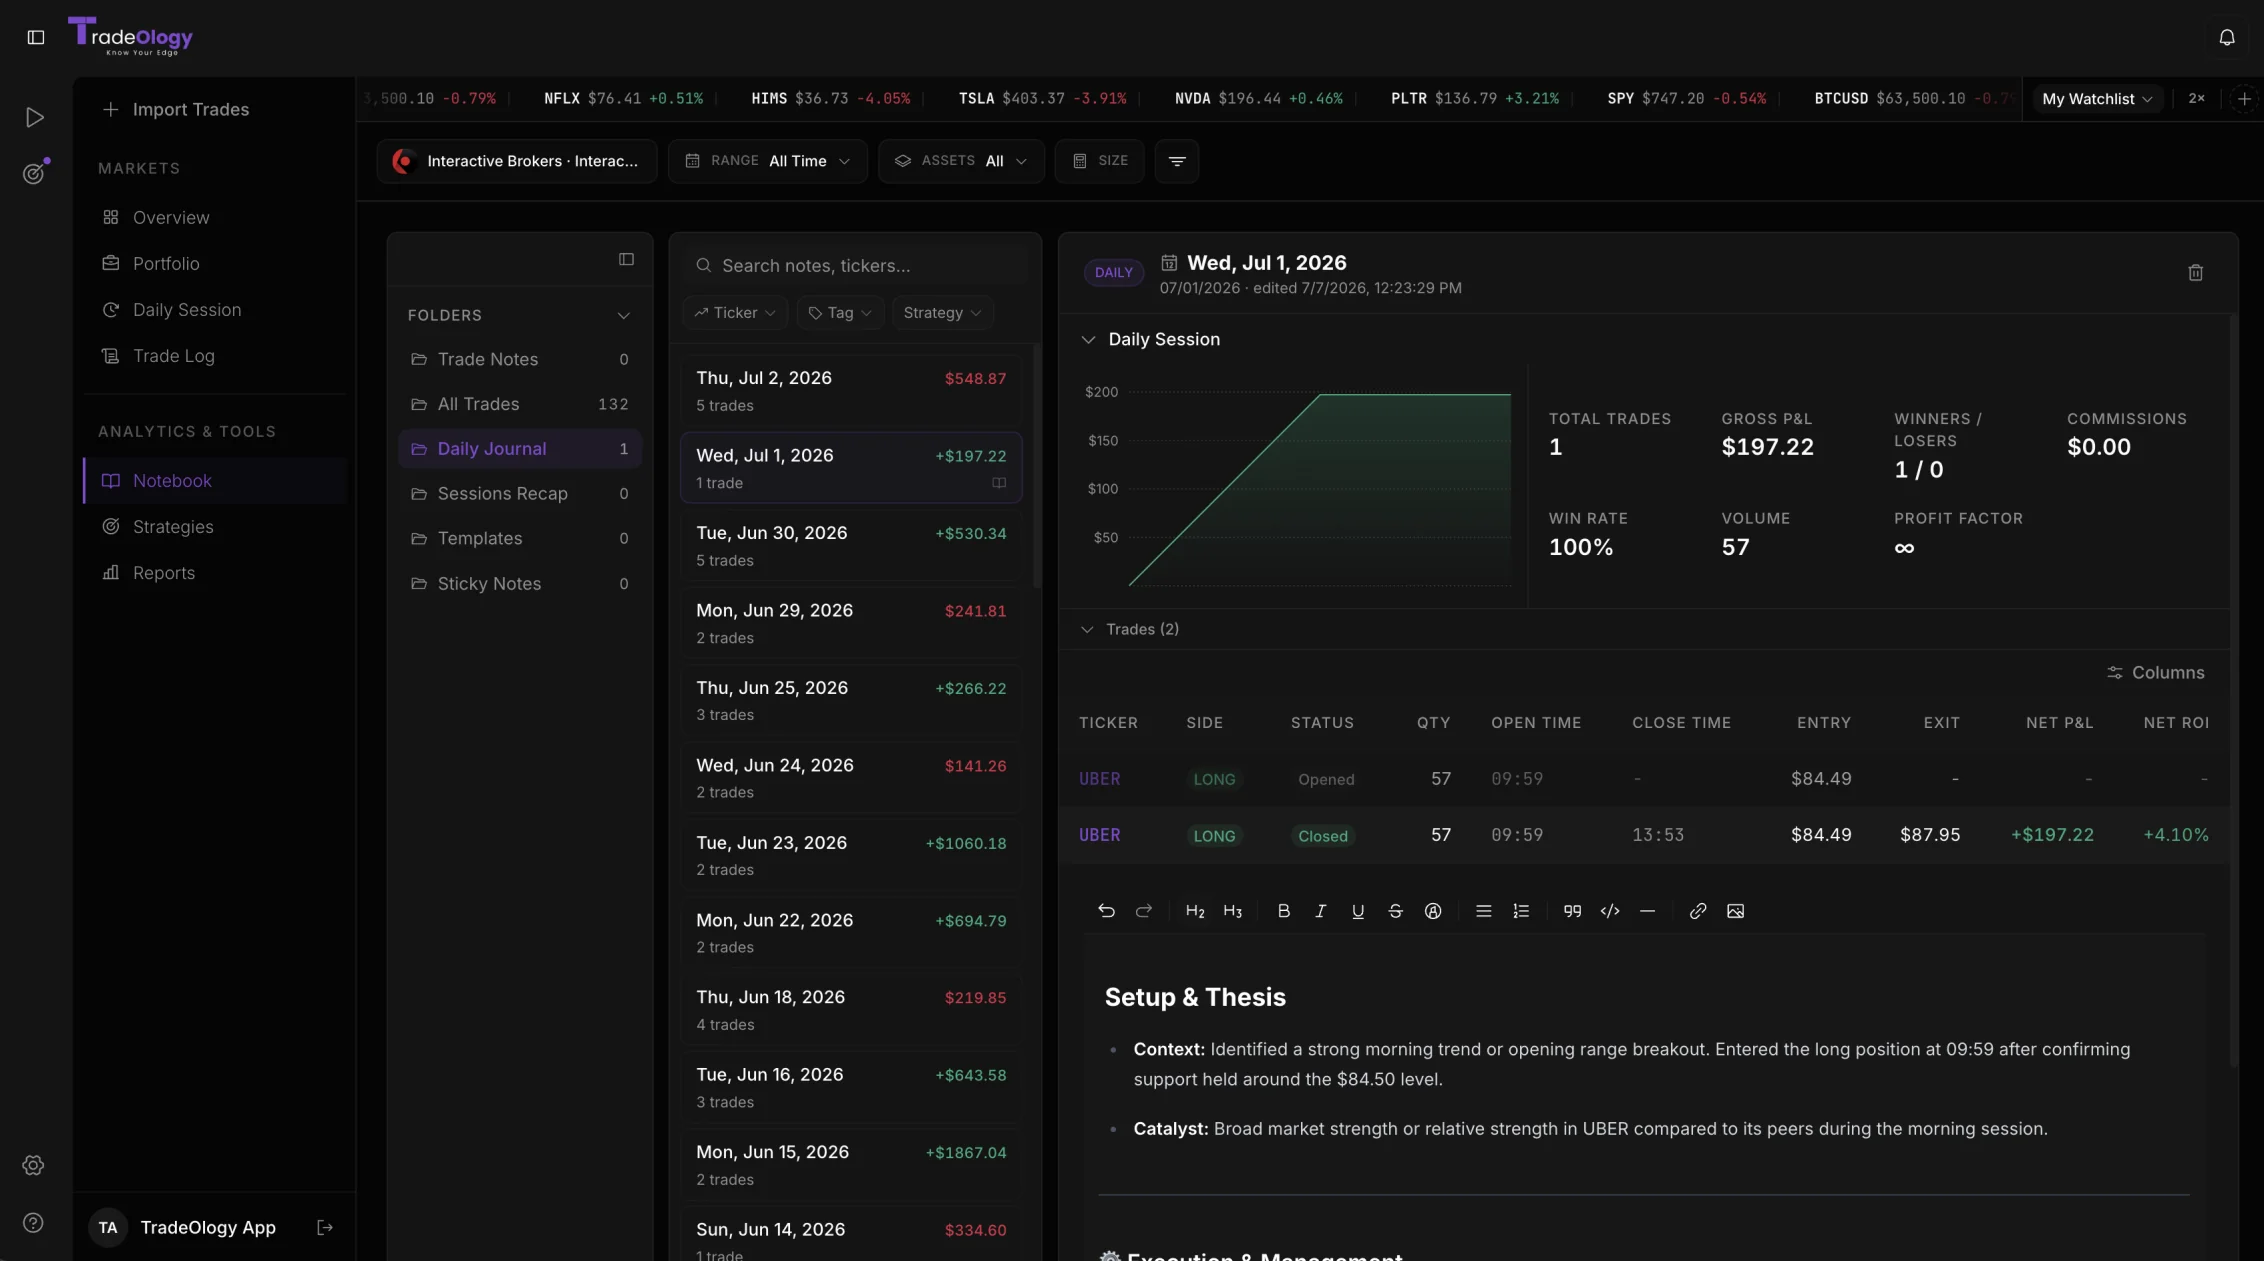Select Interactive Brokers account selector
The width and height of the screenshot is (2264, 1261).
point(516,161)
